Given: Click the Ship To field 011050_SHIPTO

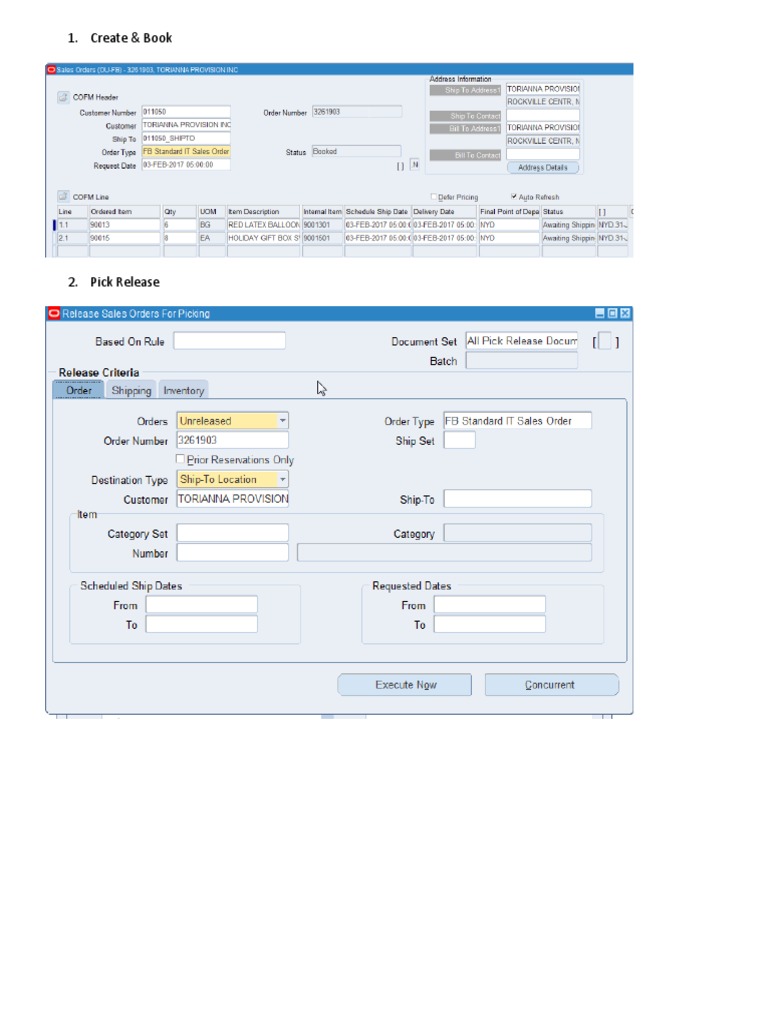Looking at the screenshot, I should coord(186,138).
